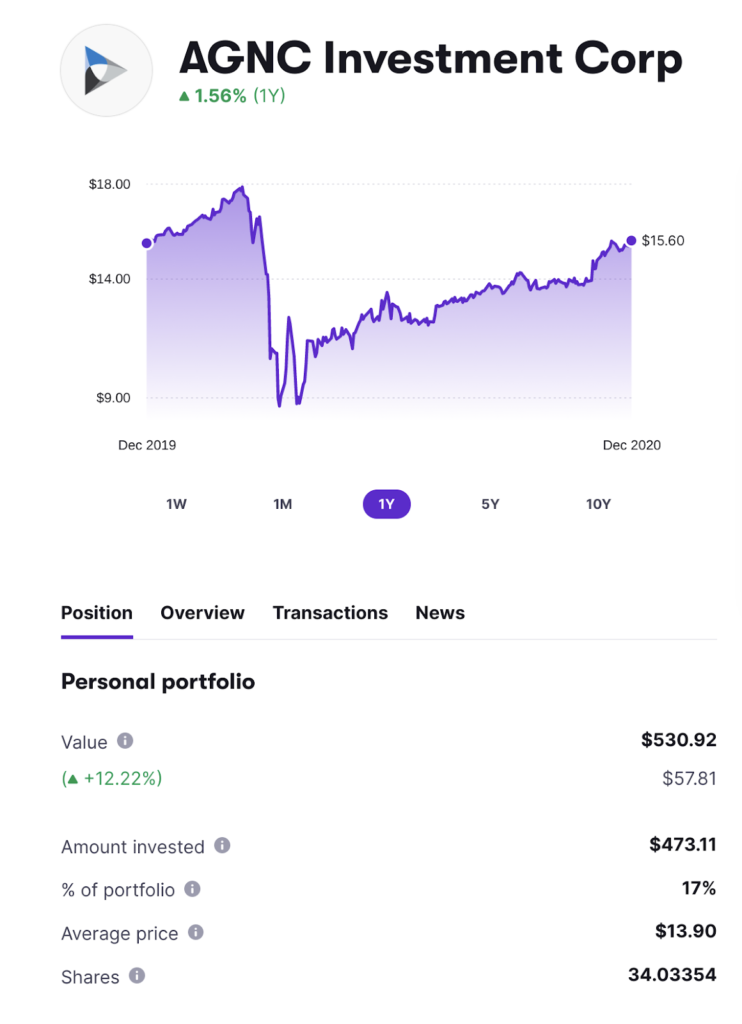Open the News tab
The image size is (742, 1024).
pyautogui.click(x=440, y=613)
